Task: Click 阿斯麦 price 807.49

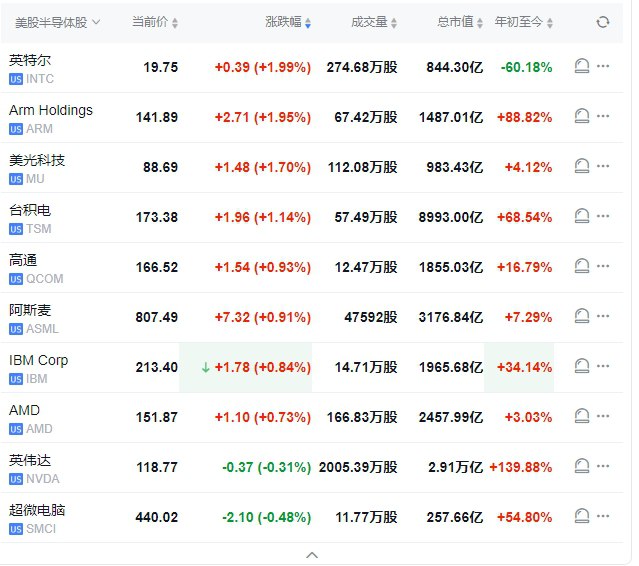Action: click(x=157, y=317)
